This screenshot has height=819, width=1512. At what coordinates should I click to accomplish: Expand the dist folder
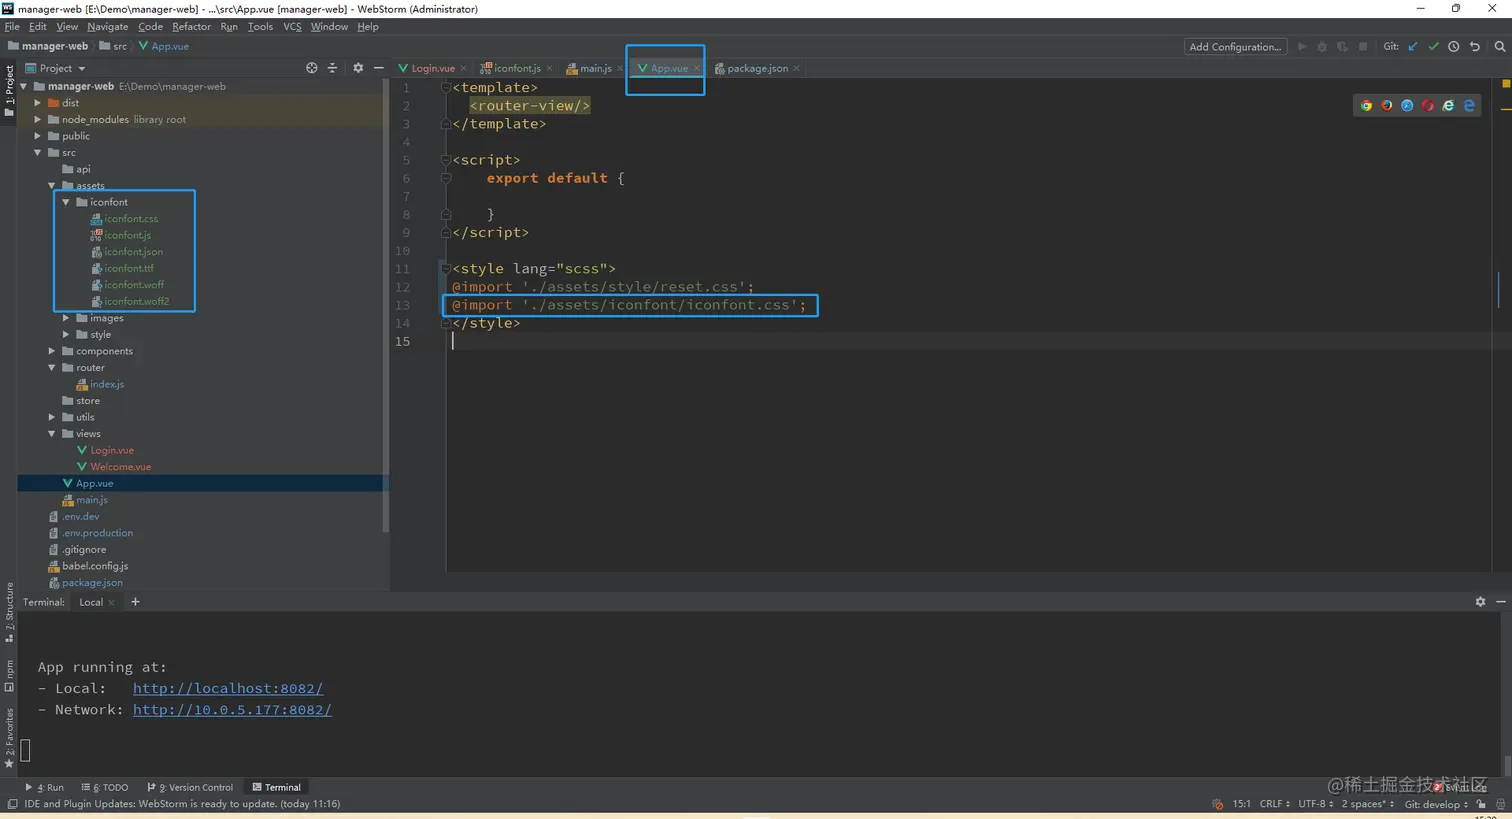coord(38,102)
